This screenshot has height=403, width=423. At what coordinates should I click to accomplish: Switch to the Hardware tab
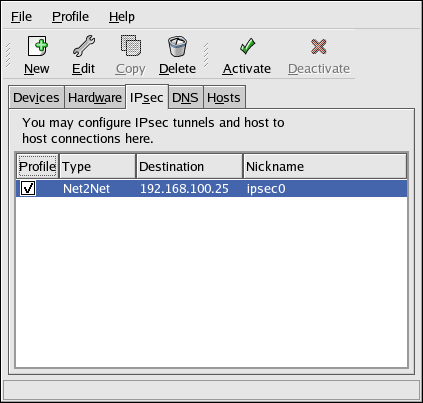pos(95,97)
